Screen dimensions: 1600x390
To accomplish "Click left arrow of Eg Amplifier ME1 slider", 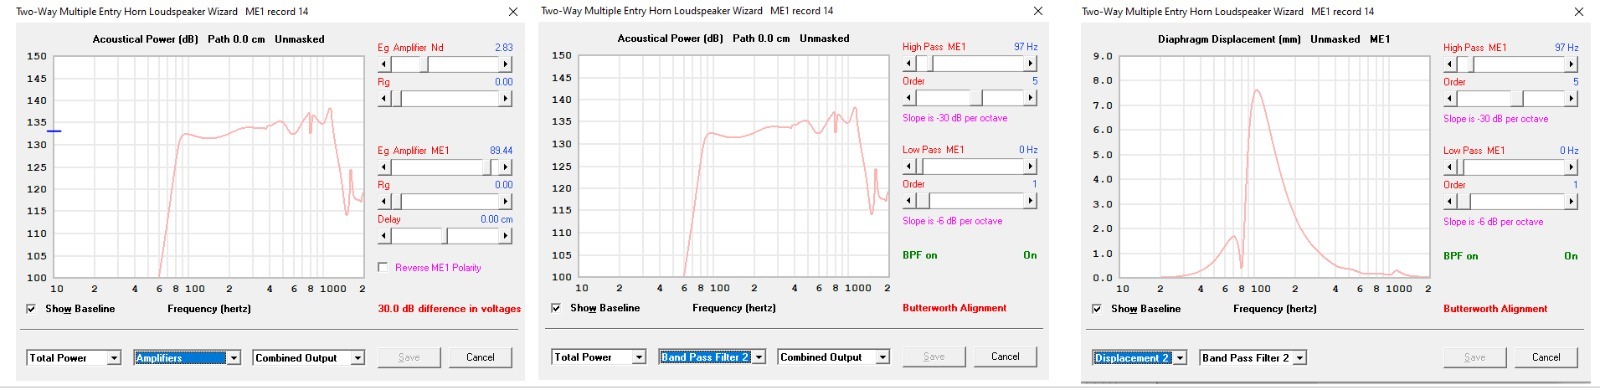I will (384, 167).
